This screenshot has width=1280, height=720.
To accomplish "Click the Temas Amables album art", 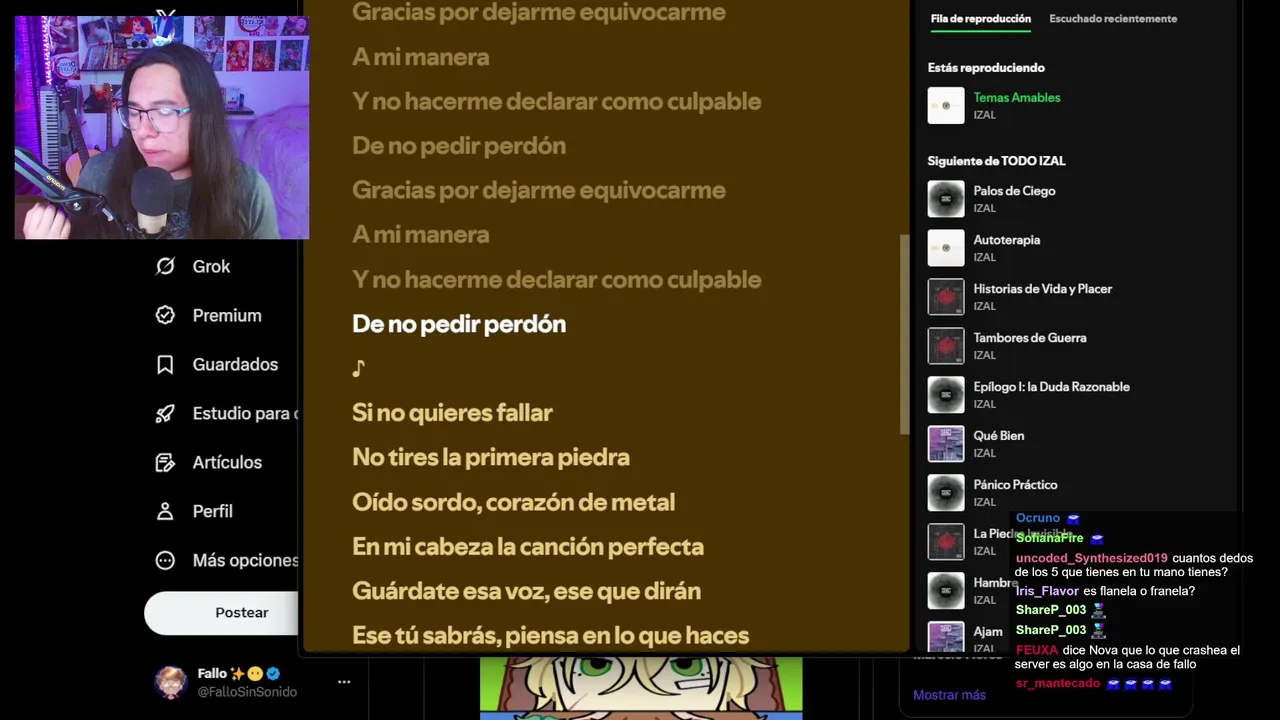I will [x=946, y=105].
